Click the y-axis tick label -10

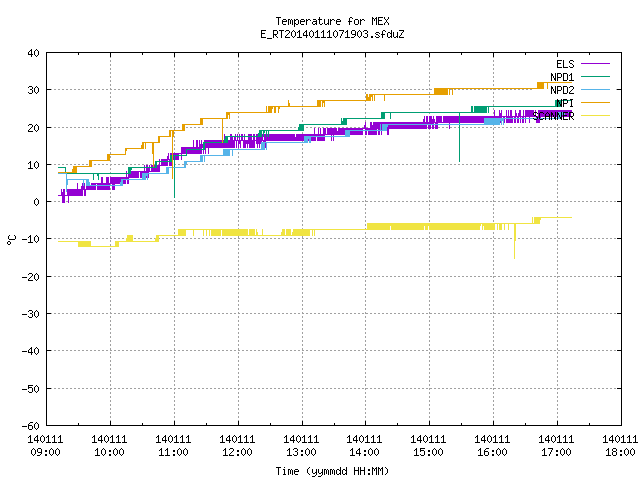31,239
